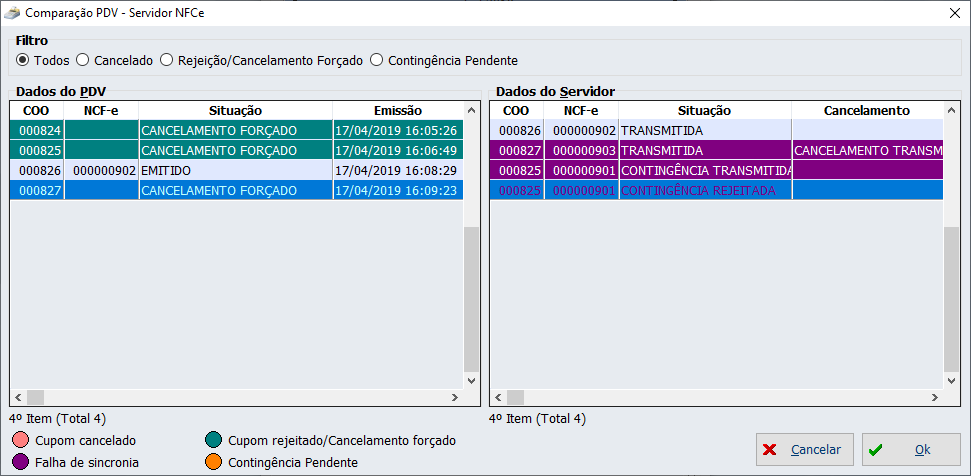
Task: Click the pink Cupom cancelado legend circle
Action: click(20, 440)
